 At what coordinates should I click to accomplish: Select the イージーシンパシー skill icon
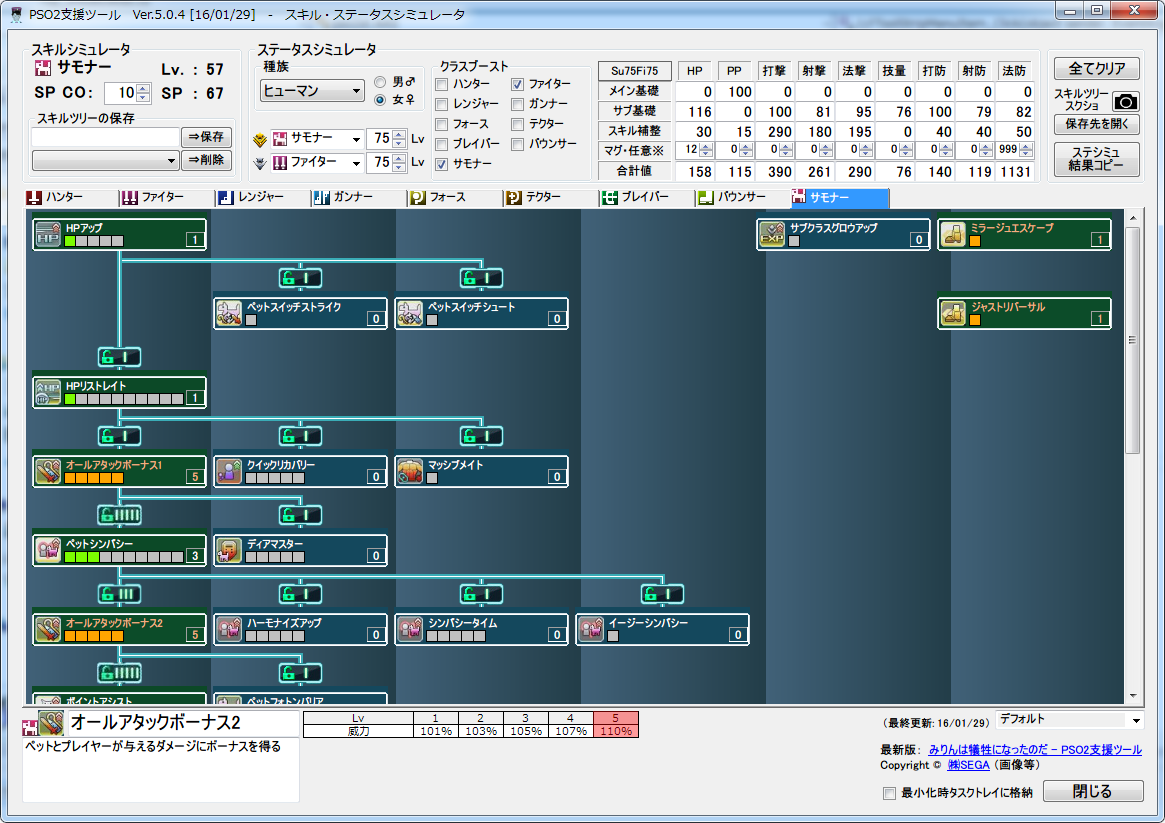click(591, 629)
